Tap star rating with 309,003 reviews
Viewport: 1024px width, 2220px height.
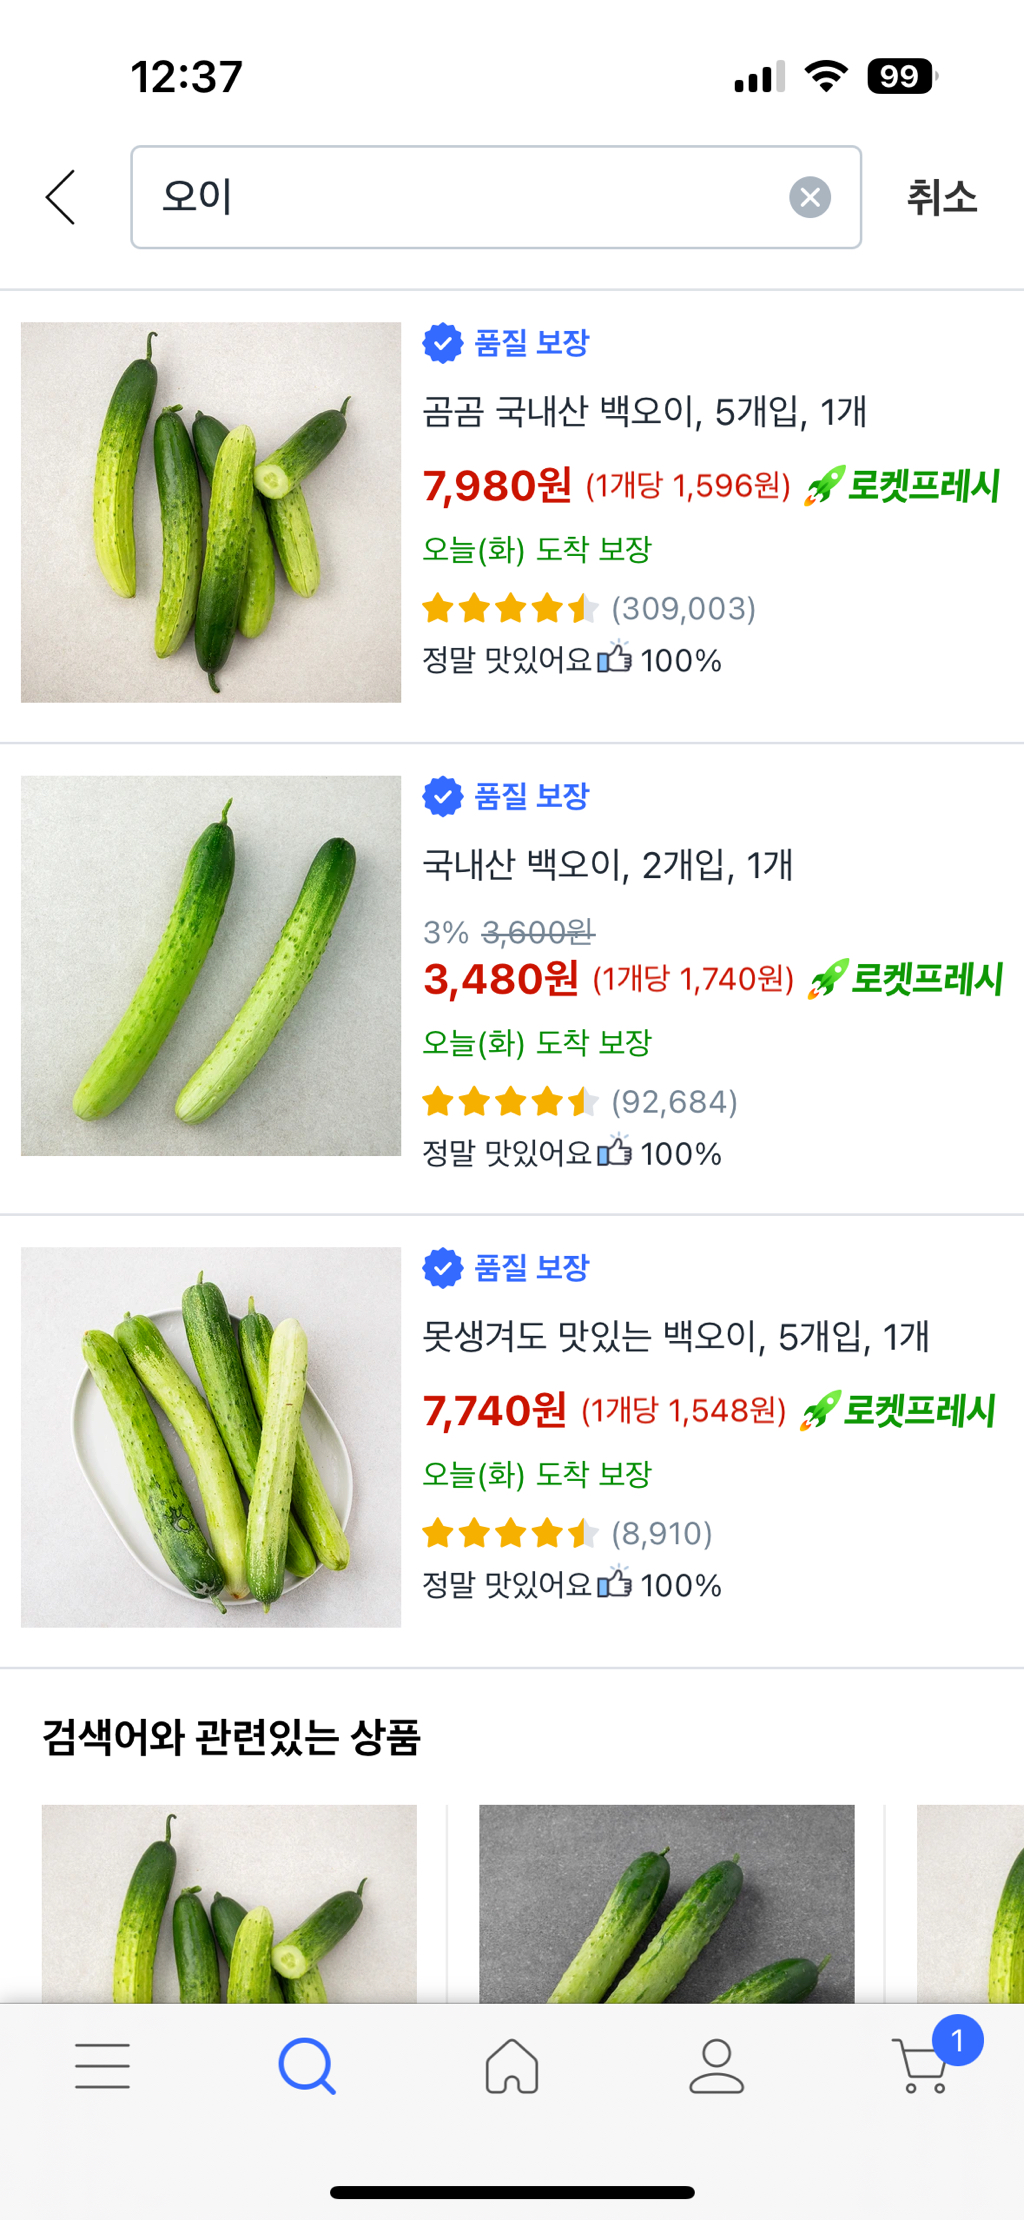click(510, 608)
